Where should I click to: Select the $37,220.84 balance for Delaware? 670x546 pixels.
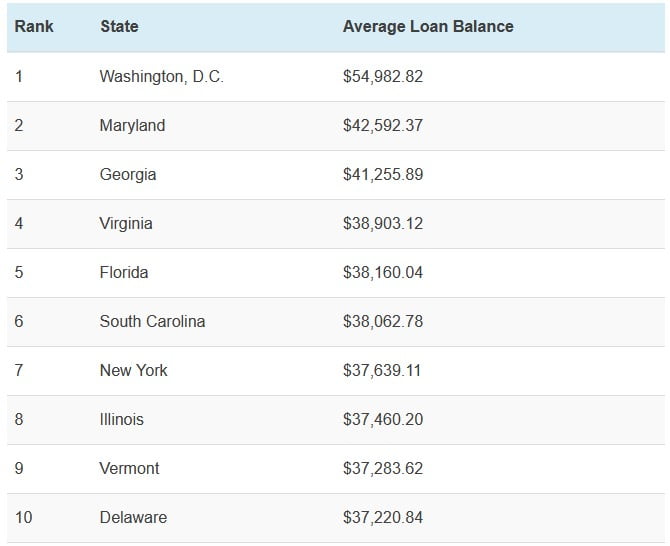pos(383,517)
